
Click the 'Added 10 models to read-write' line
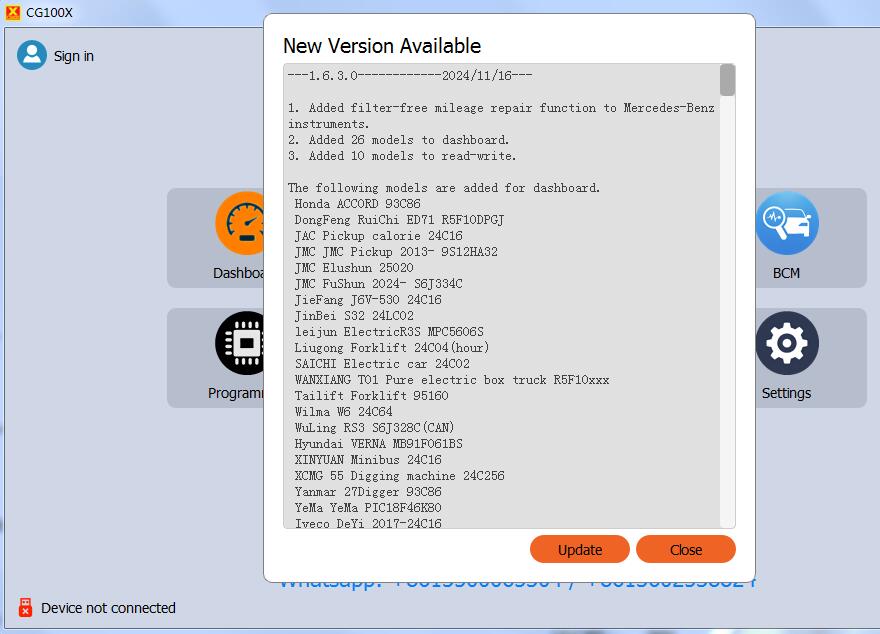click(x=402, y=156)
